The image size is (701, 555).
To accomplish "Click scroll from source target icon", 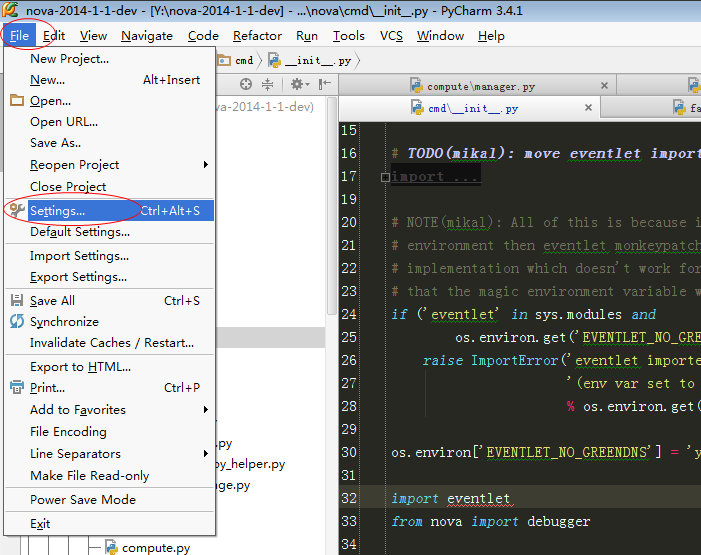I will point(246,84).
